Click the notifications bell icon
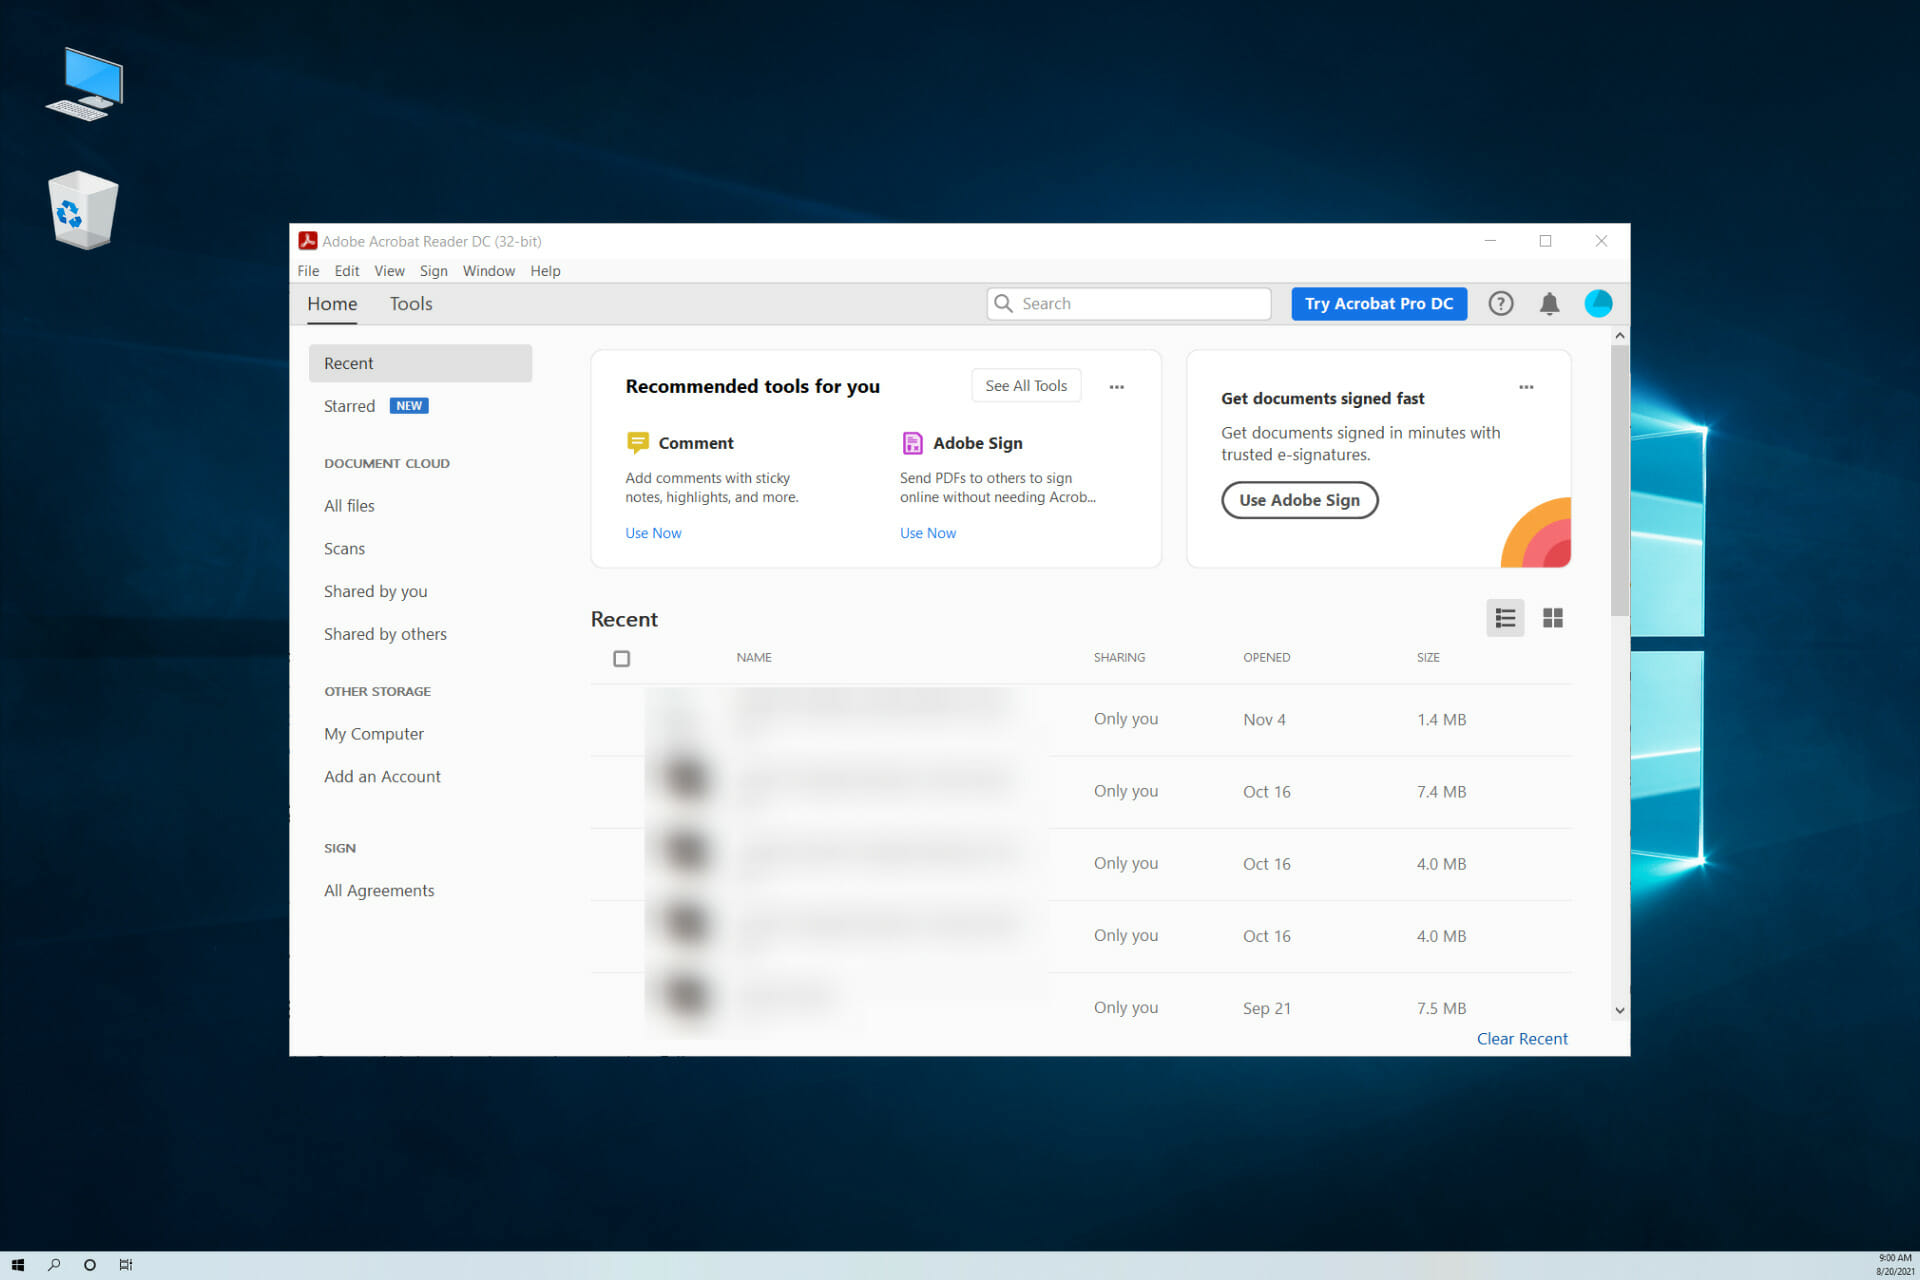 pos(1549,303)
